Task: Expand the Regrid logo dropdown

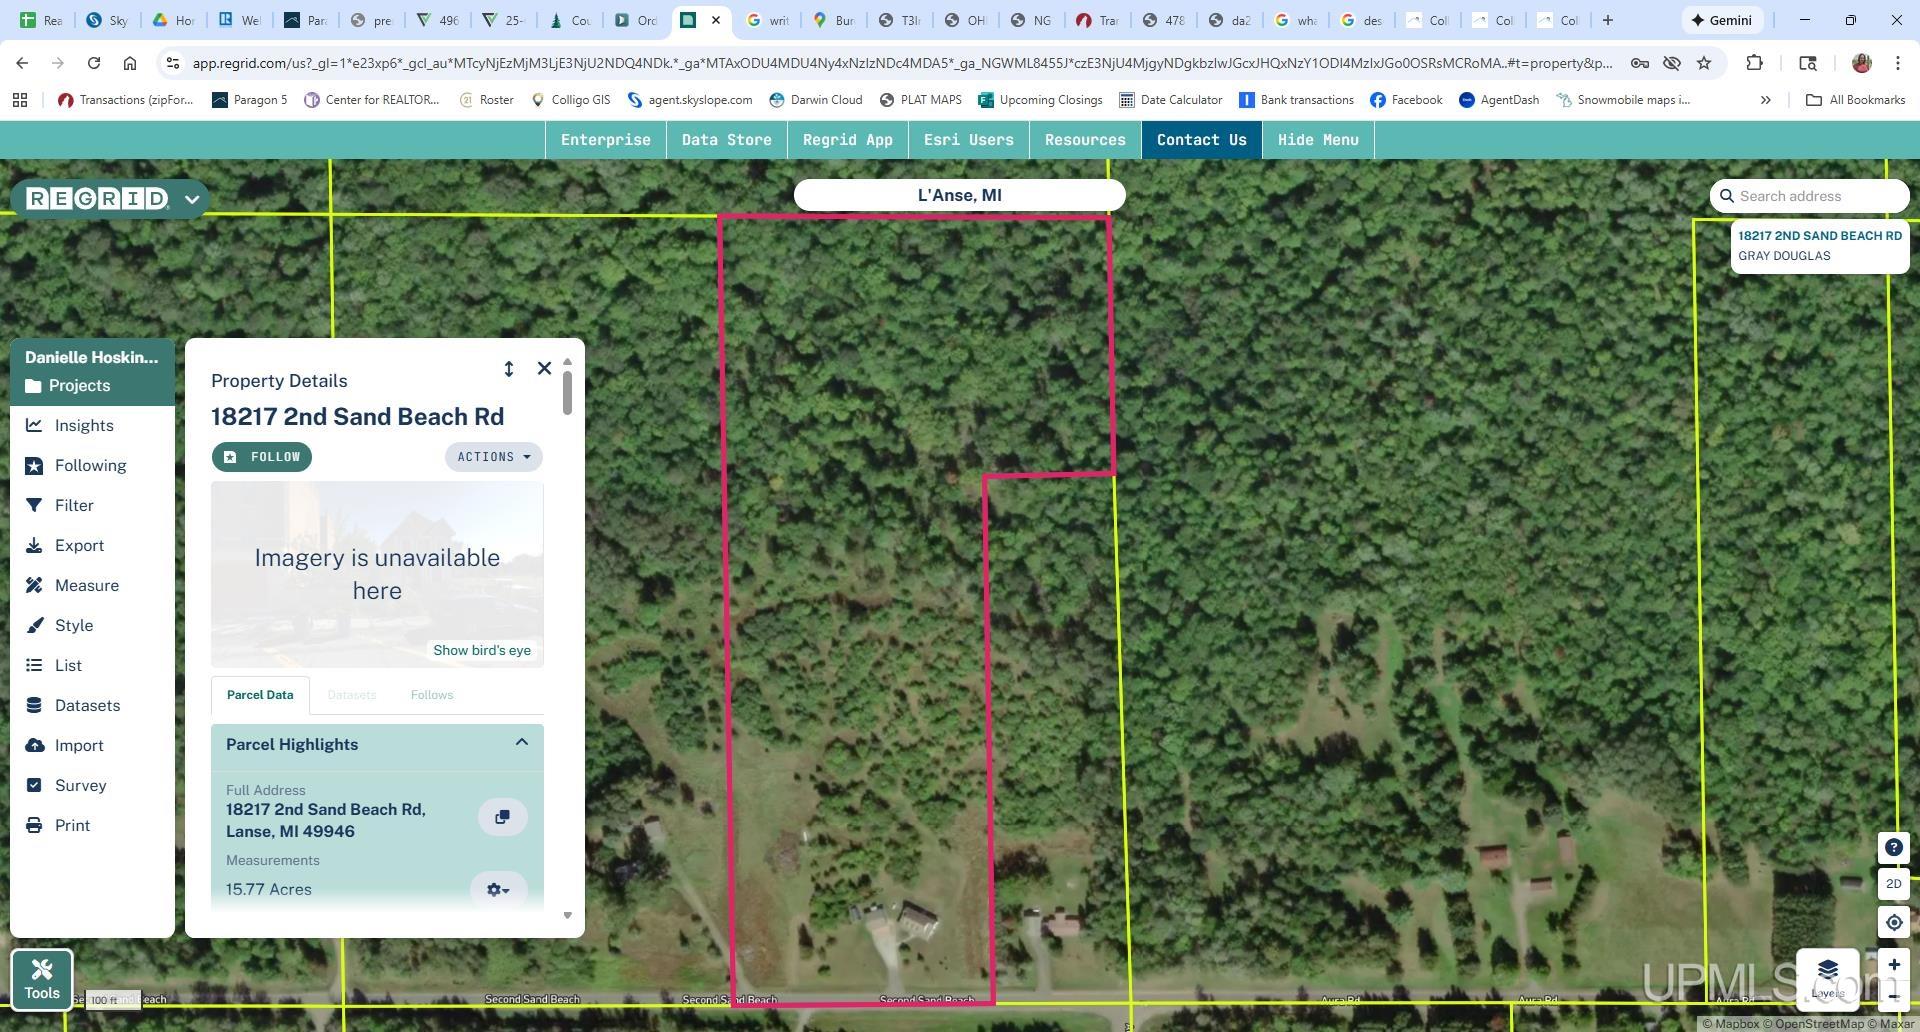Action: 192,199
